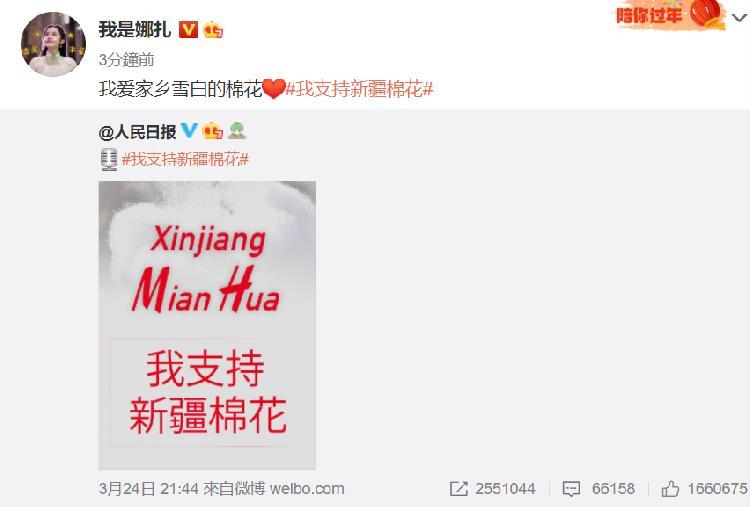The image size is (750, 507).
Task: Open the 3月24日 21:44 original post time
Action: 149,488
